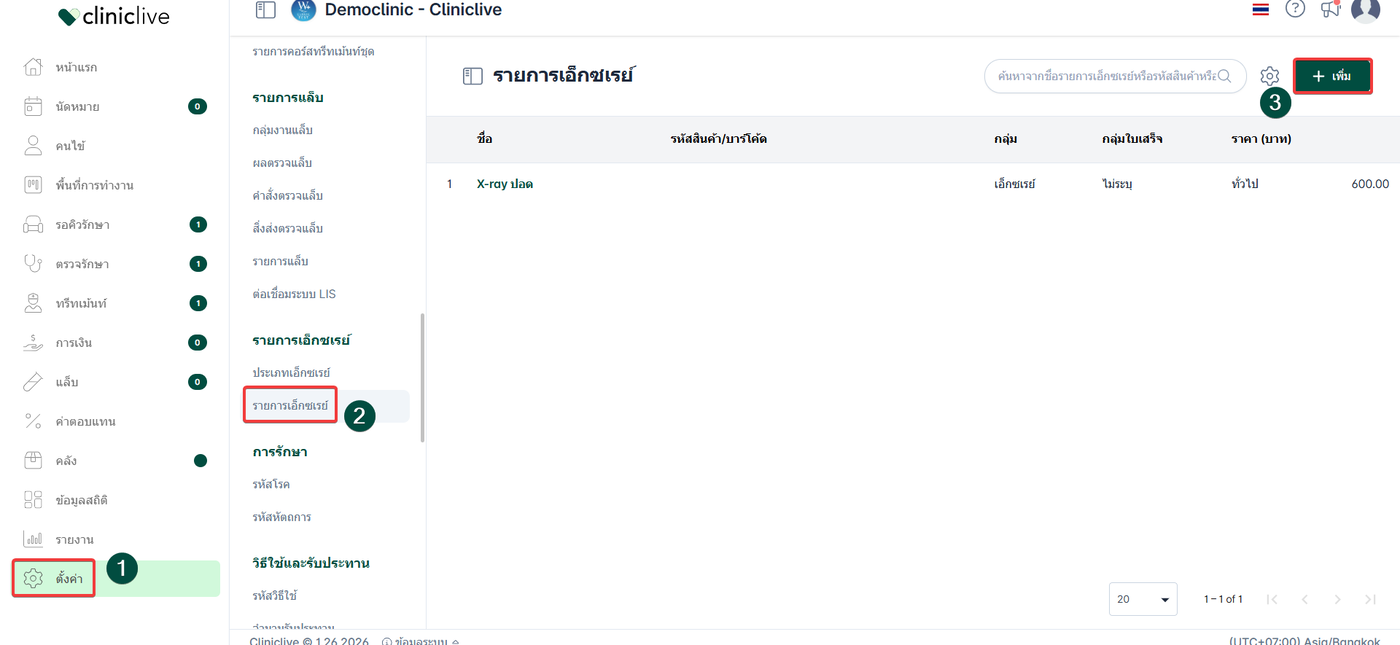This screenshot has height=645, width=1400.
Task: Open กลุ่มงานแล็บ menu item
Action: point(283,130)
